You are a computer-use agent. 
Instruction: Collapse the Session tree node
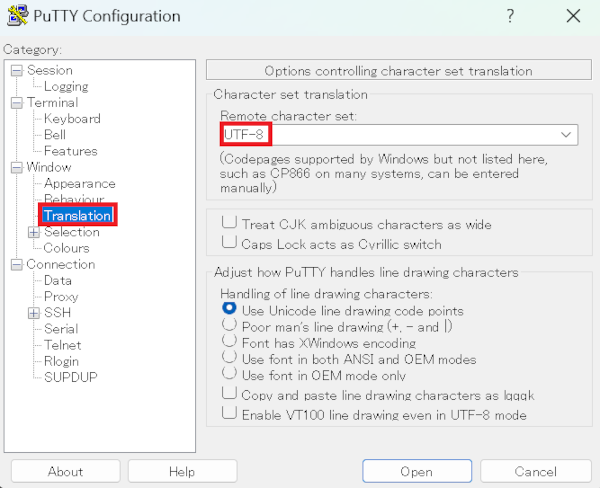pyautogui.click(x=17, y=70)
